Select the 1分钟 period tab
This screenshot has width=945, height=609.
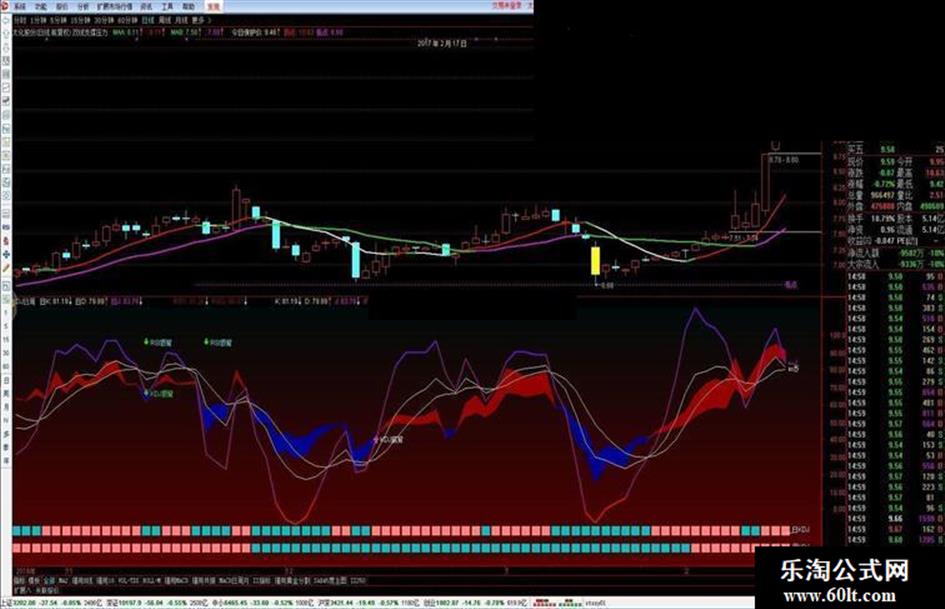[x=38, y=20]
